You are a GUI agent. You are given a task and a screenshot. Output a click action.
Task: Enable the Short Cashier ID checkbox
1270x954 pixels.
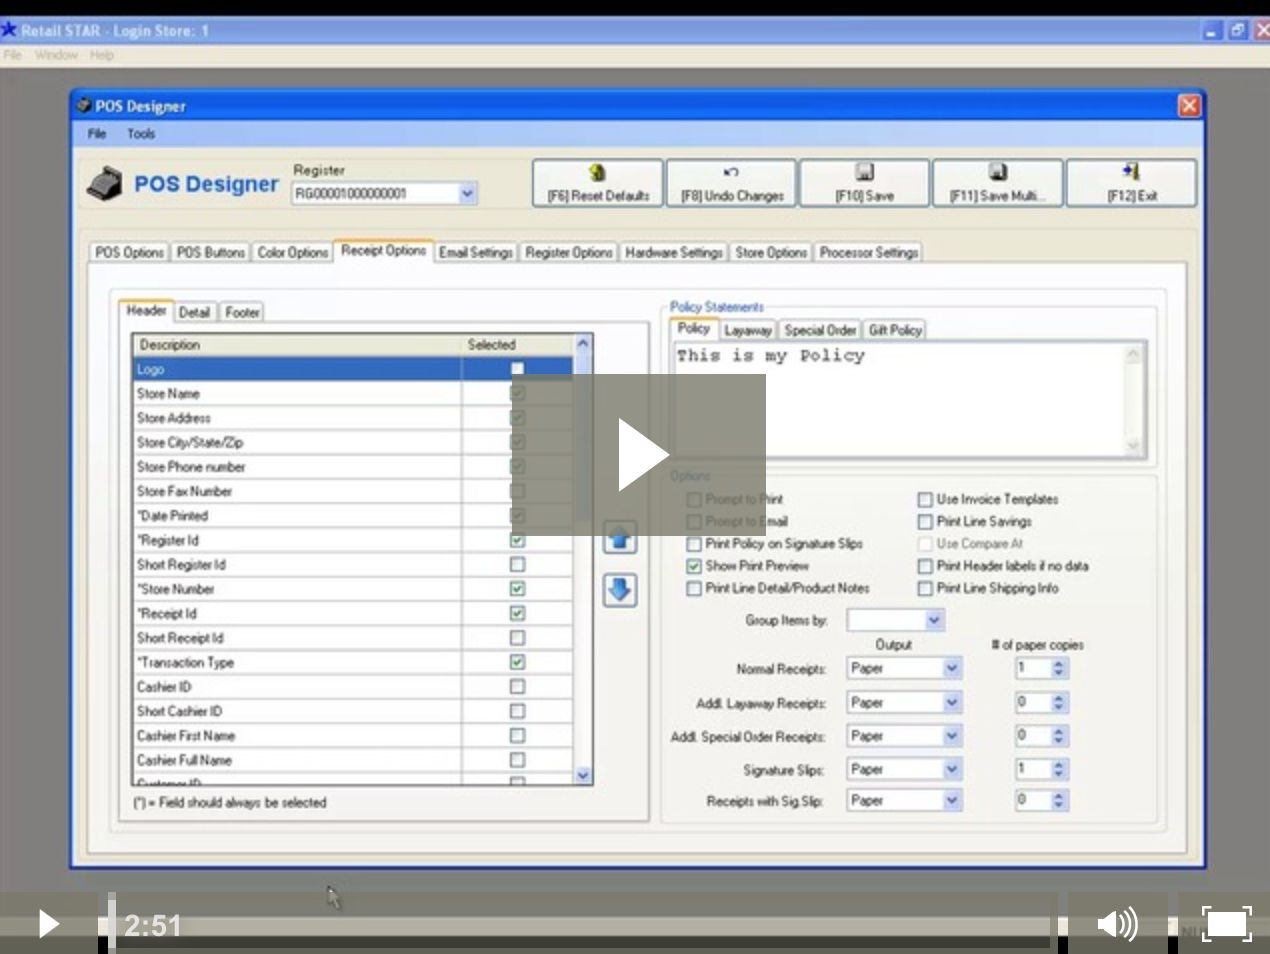517,711
